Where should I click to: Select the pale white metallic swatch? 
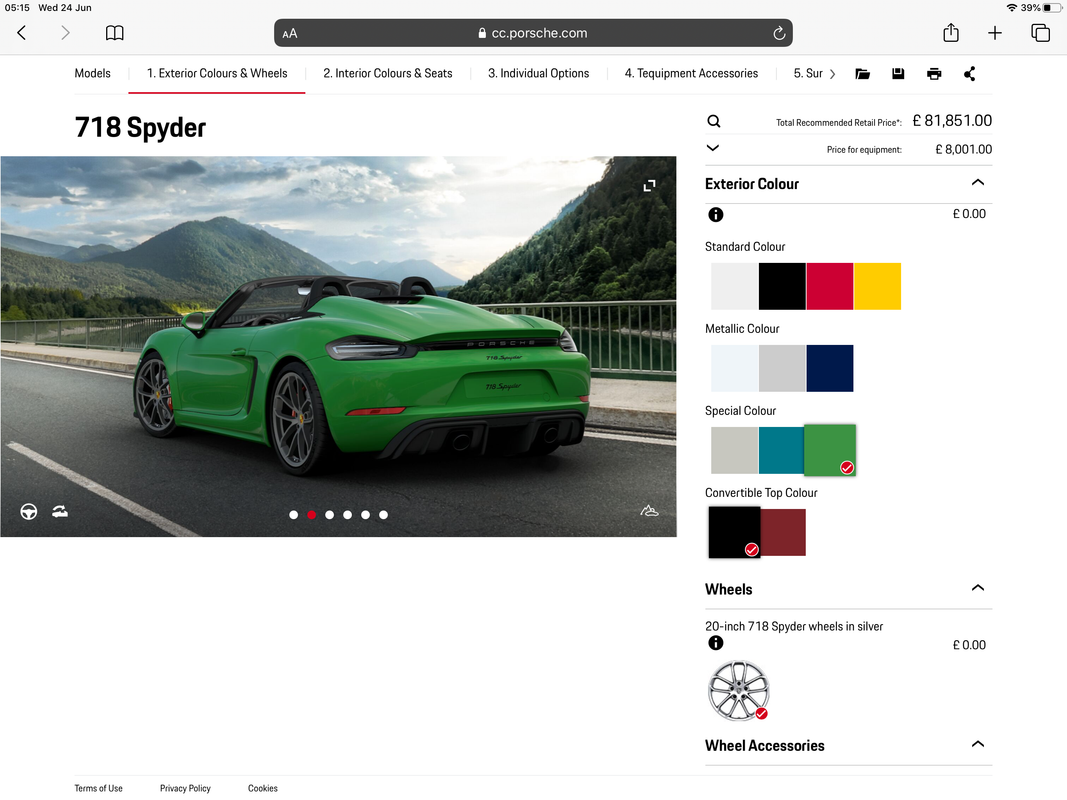point(735,368)
